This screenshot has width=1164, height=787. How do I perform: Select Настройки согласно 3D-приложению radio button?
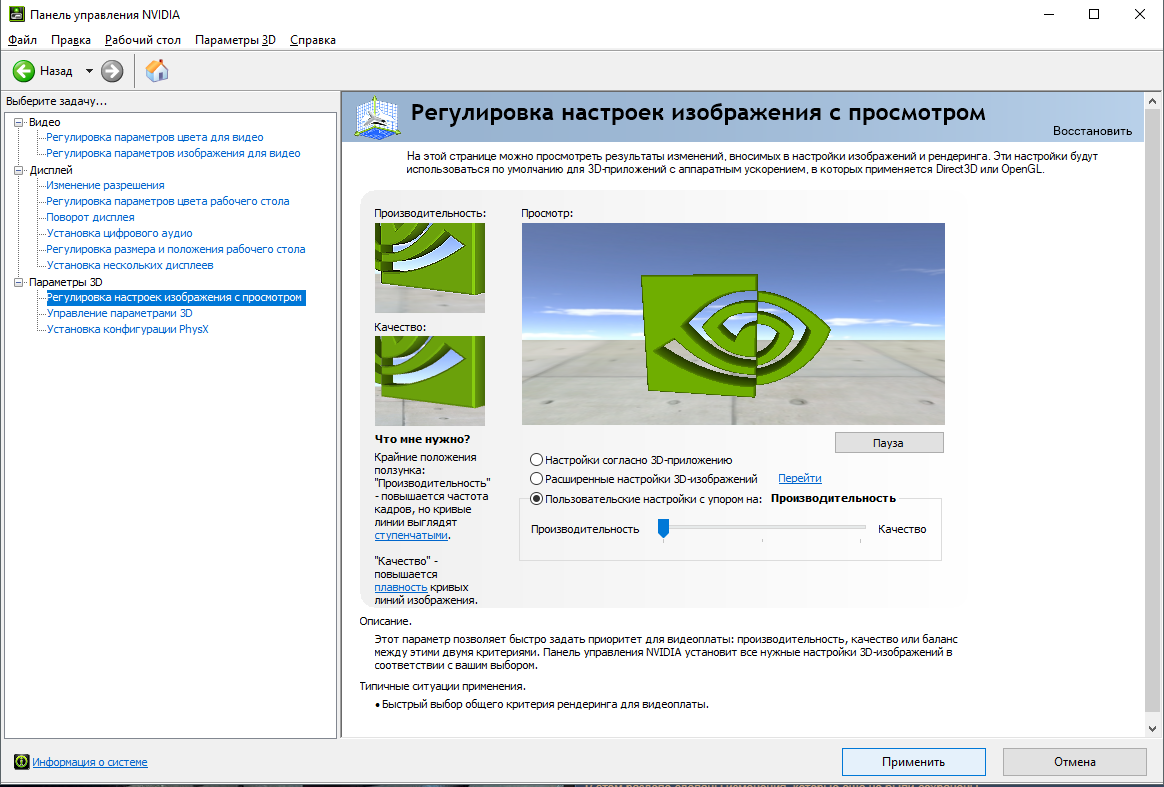tap(536, 460)
